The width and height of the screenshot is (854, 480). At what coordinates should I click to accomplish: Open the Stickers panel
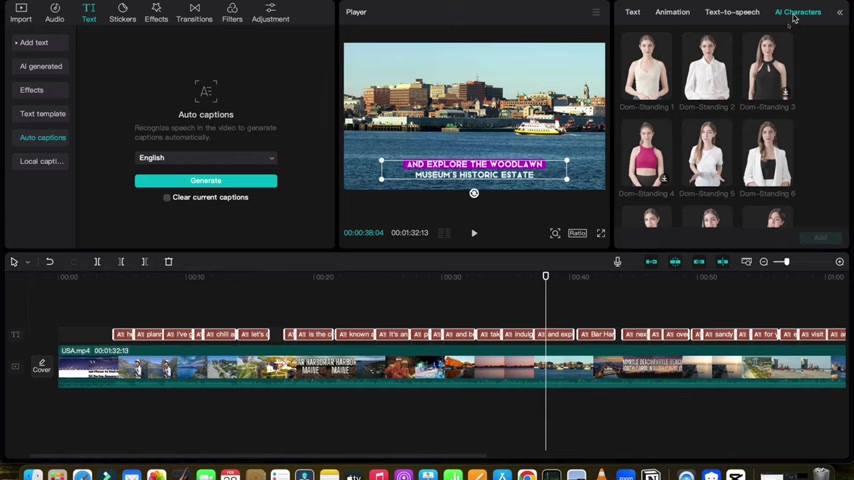122,12
